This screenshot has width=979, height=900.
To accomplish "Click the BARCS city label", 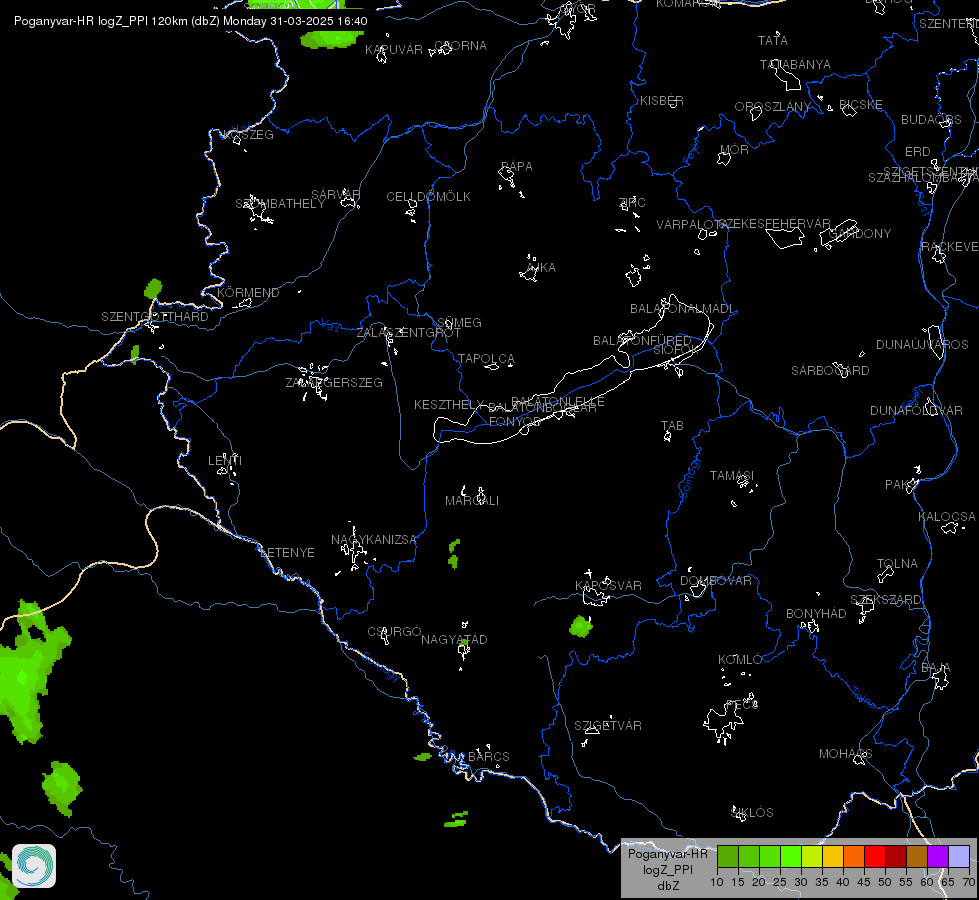I will (x=488, y=756).
